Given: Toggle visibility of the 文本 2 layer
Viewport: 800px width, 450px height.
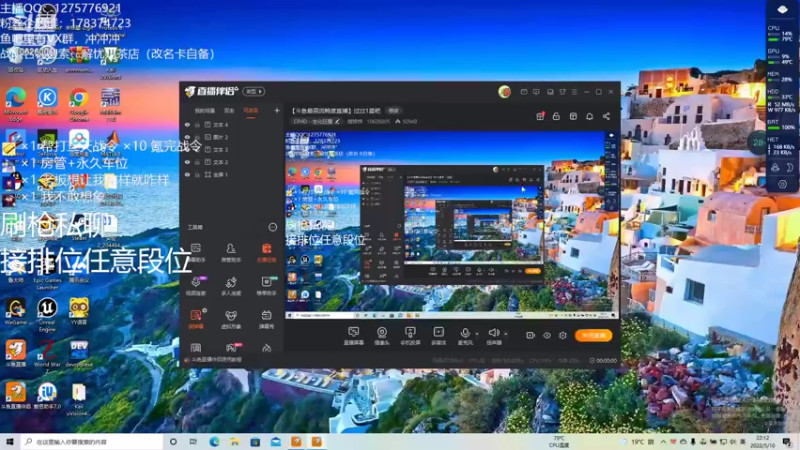Looking at the screenshot, I should point(187,162).
